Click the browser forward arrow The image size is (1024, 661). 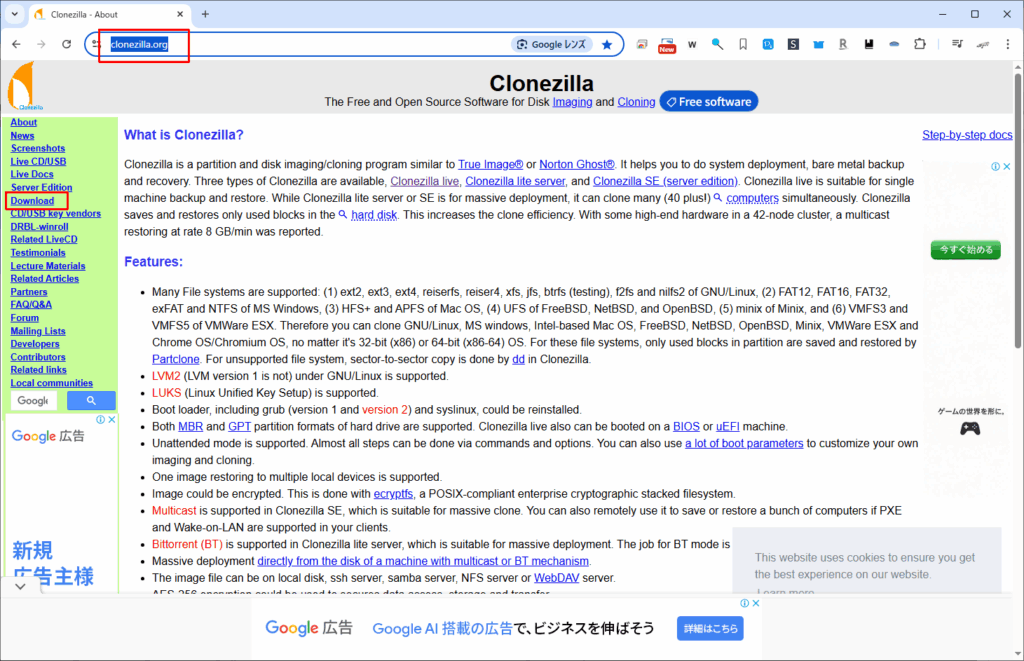tap(41, 44)
